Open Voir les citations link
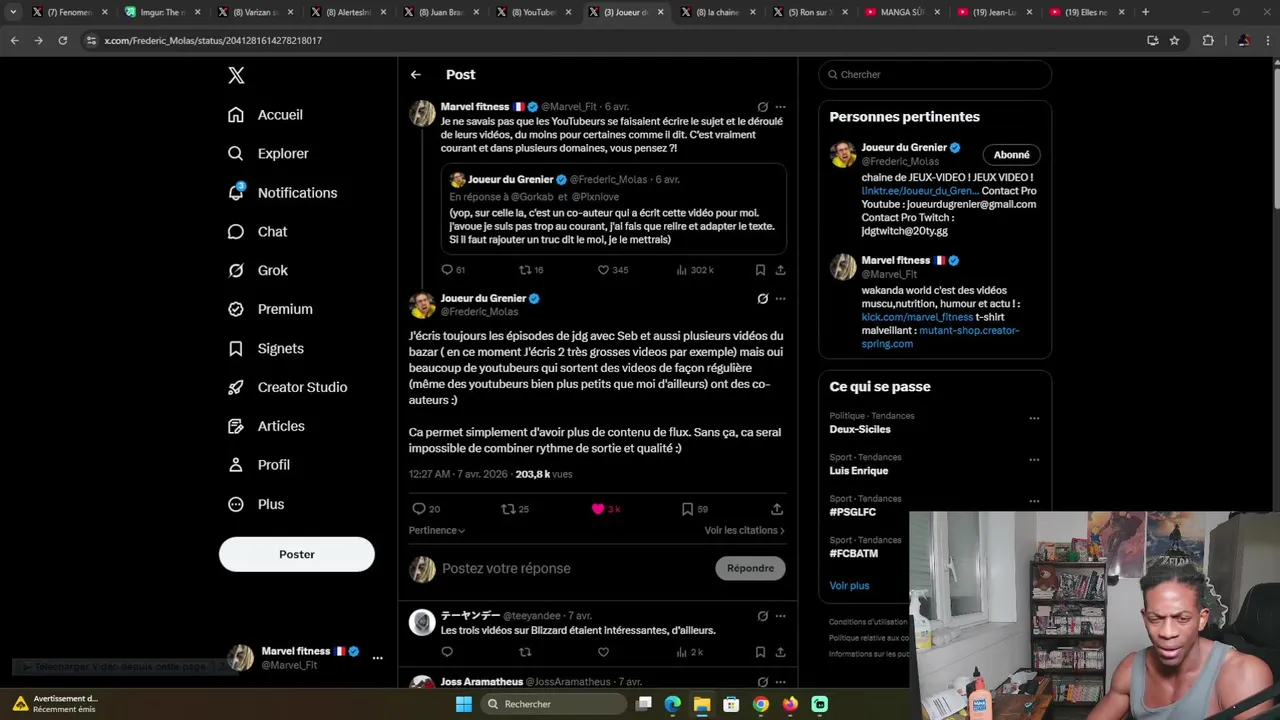The height and width of the screenshot is (720, 1280). 744,530
